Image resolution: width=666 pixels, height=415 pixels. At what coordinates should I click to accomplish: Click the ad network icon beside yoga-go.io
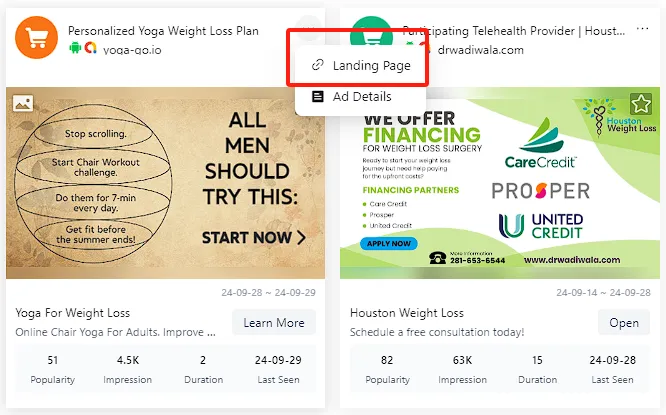(x=91, y=49)
